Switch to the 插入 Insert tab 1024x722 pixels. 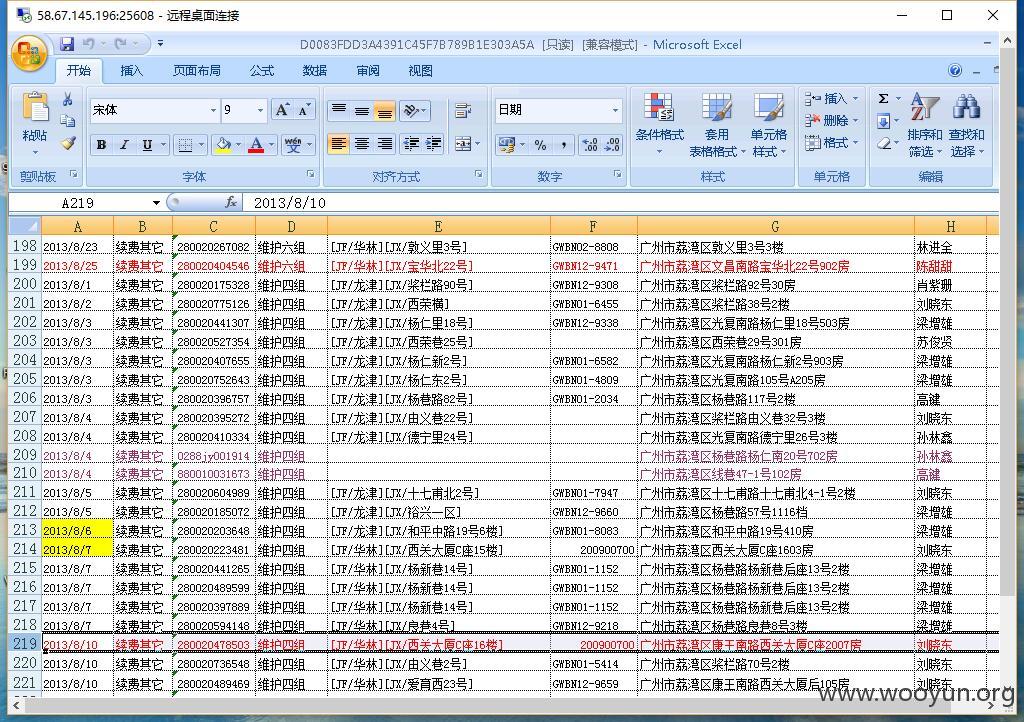click(x=131, y=71)
